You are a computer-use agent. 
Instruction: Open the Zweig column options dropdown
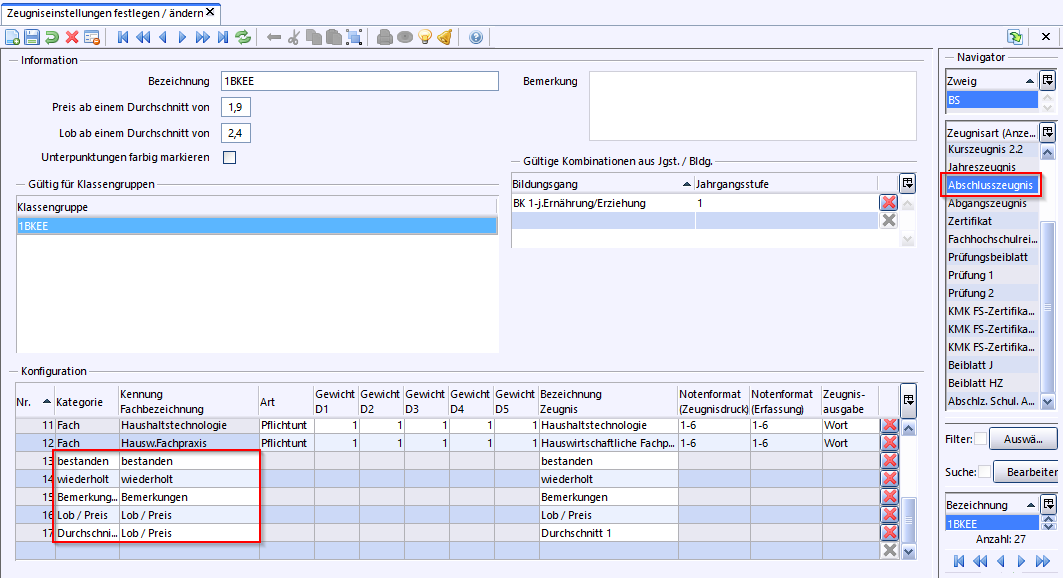(x=1048, y=80)
